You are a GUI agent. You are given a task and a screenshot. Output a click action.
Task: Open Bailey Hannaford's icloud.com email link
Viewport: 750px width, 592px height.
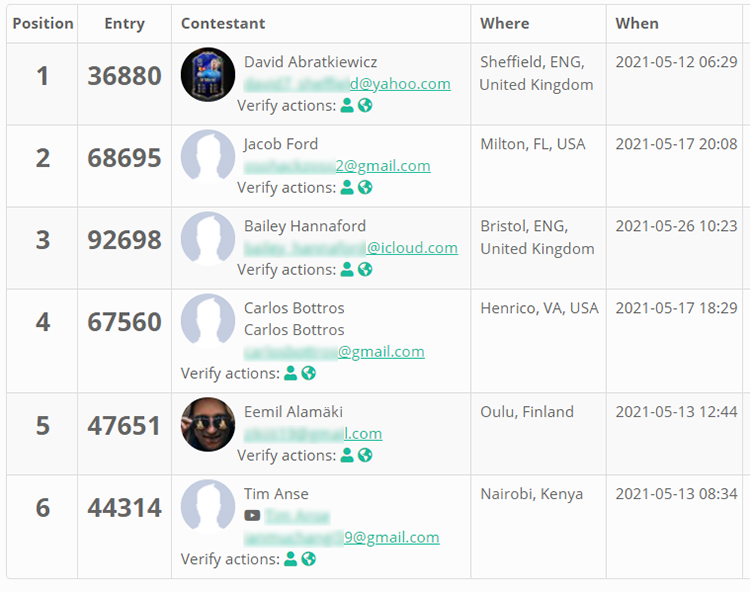[x=351, y=248]
